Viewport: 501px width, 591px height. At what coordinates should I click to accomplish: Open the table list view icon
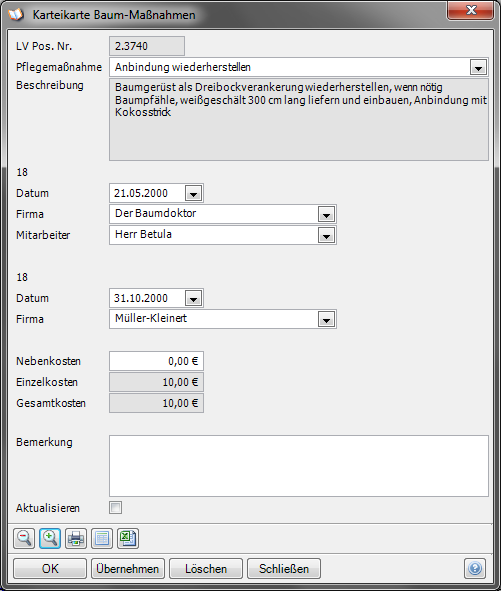click(102, 538)
